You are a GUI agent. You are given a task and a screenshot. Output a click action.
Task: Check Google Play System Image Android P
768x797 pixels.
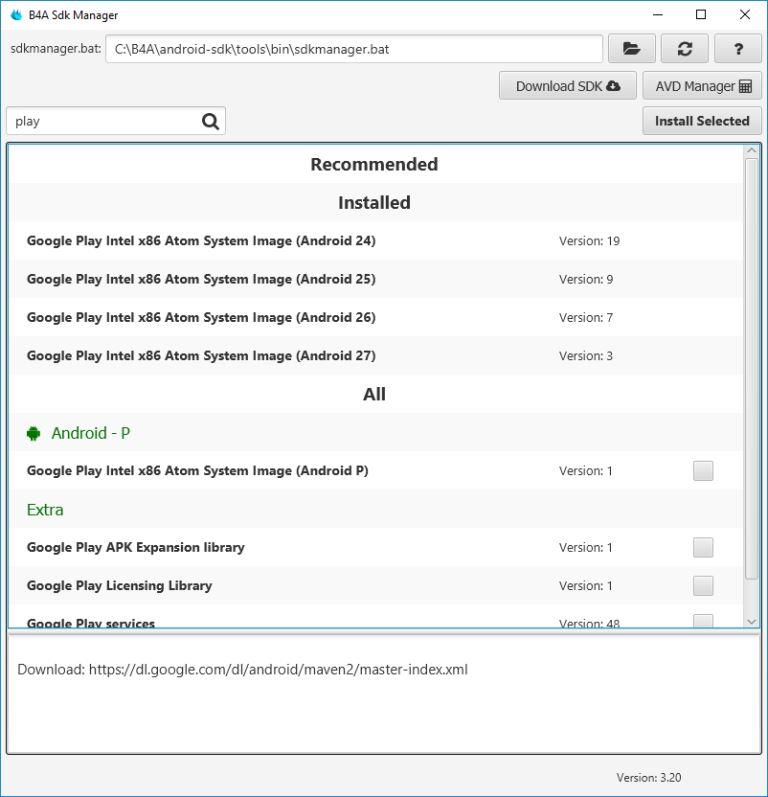tap(703, 471)
